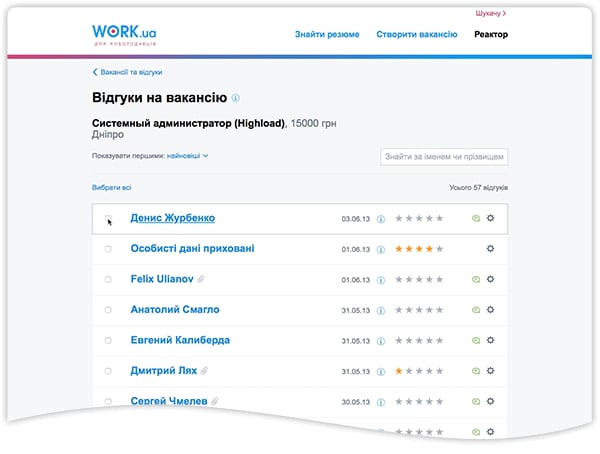The width and height of the screenshot is (600, 454).
Task: Open the Реактор account menu
Action: tap(491, 35)
